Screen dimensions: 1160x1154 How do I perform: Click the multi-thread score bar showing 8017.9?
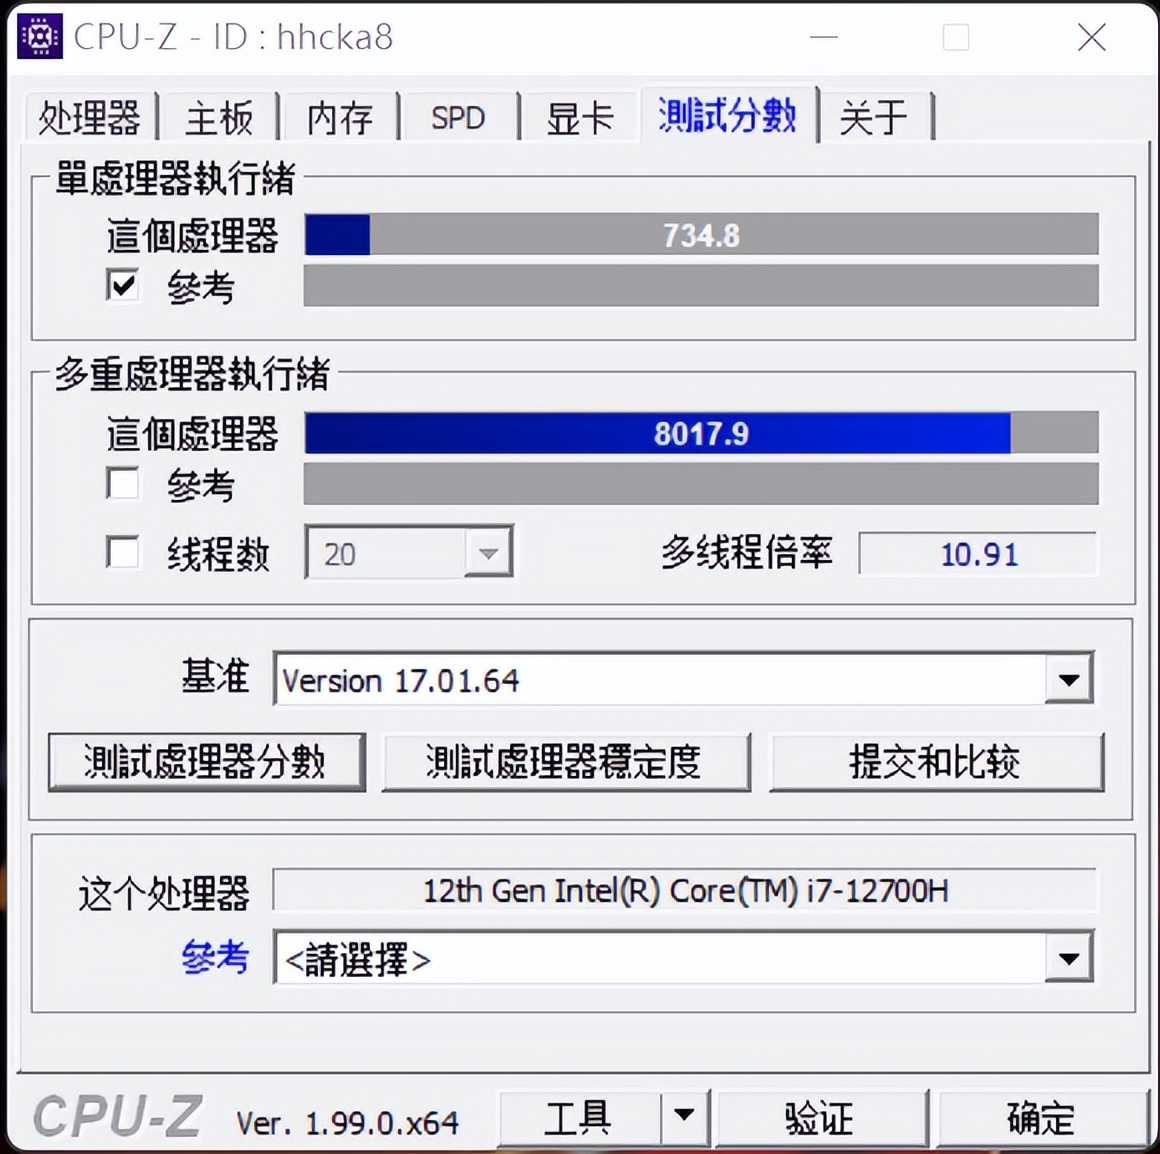pos(700,433)
